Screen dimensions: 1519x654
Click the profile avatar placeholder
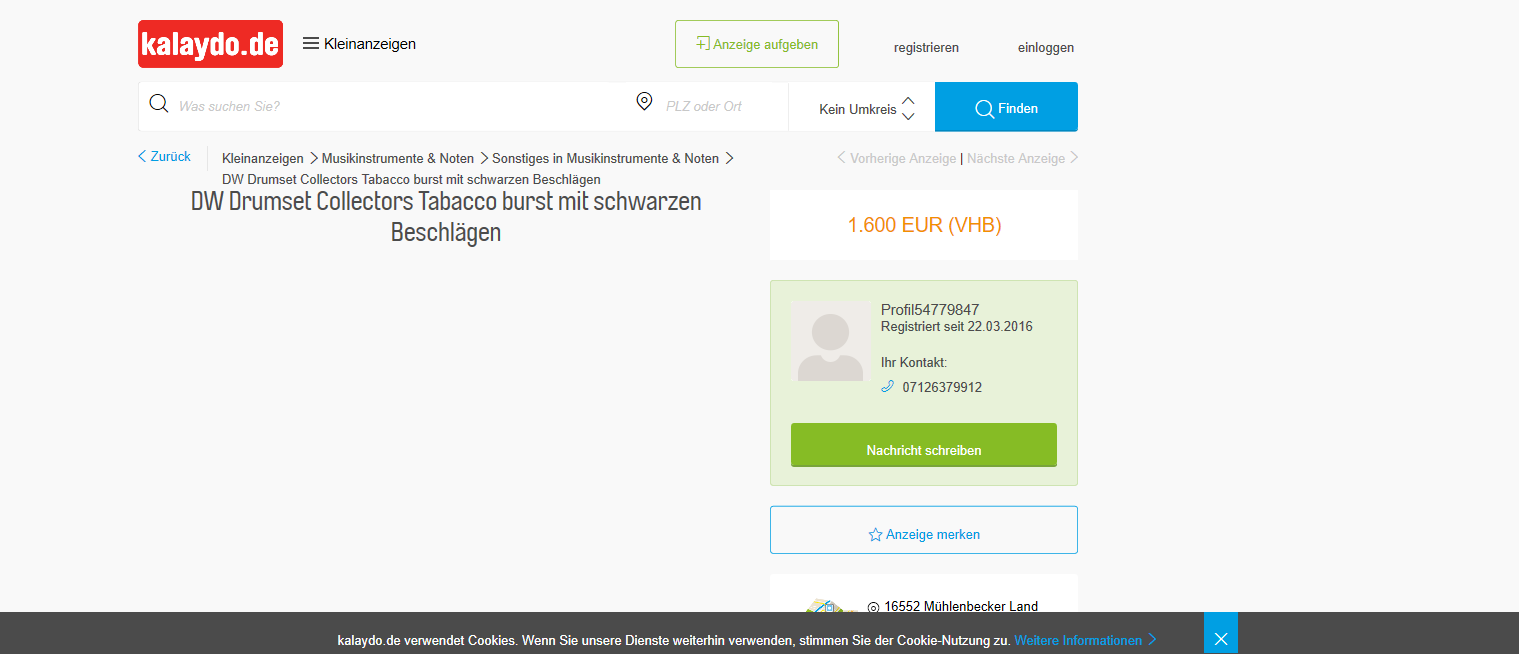click(x=830, y=341)
